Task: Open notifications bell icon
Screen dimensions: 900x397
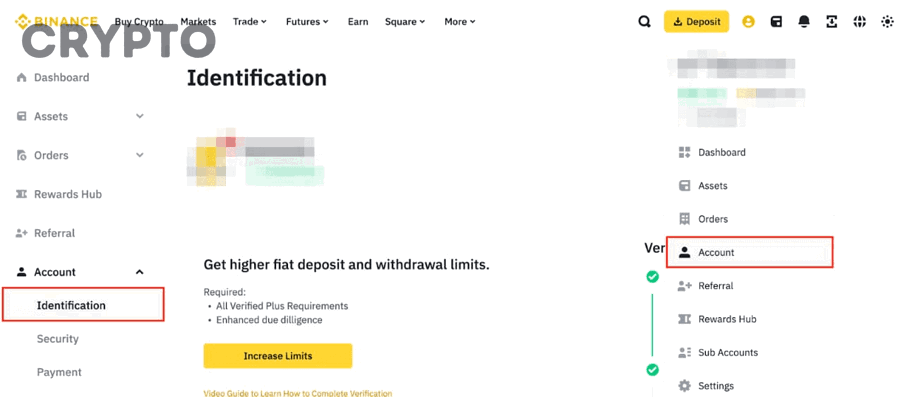Action: (804, 22)
